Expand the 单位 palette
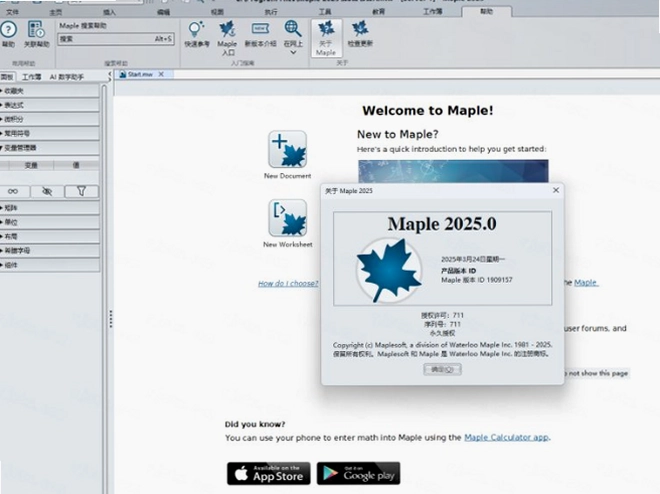The height and width of the screenshot is (494, 660). click(x=50, y=222)
